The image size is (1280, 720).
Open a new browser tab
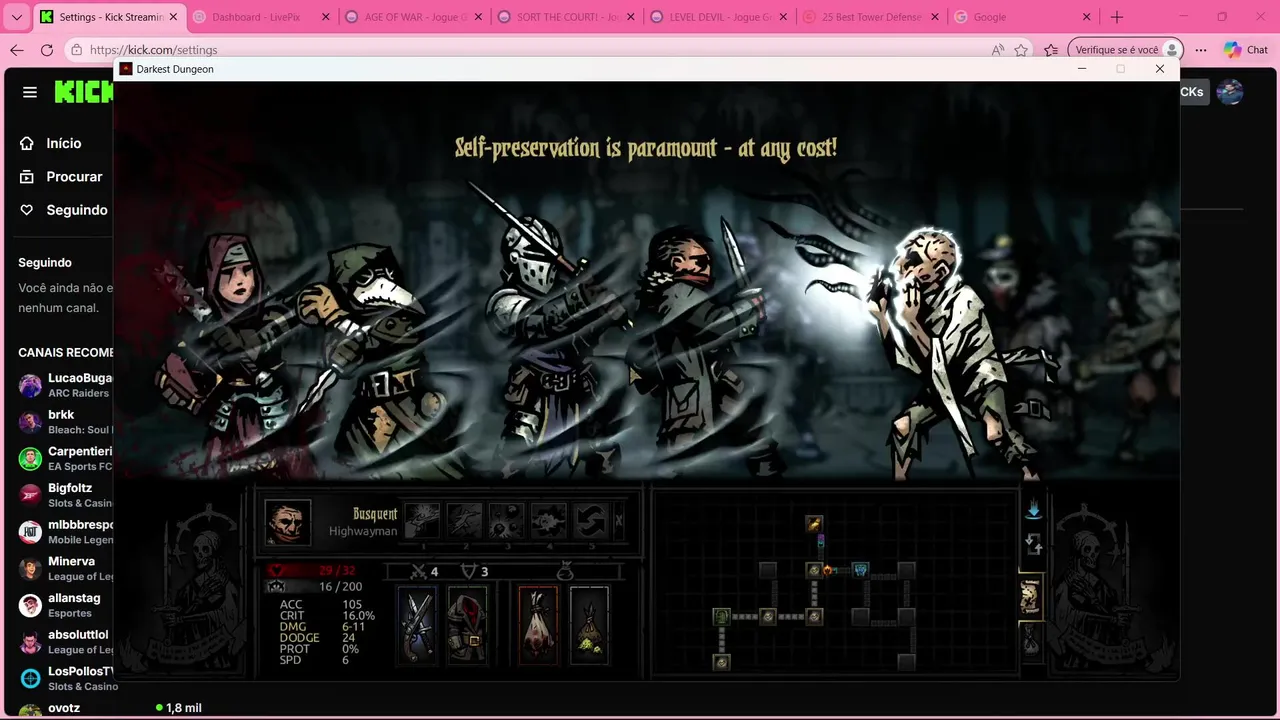pyautogui.click(x=1117, y=17)
